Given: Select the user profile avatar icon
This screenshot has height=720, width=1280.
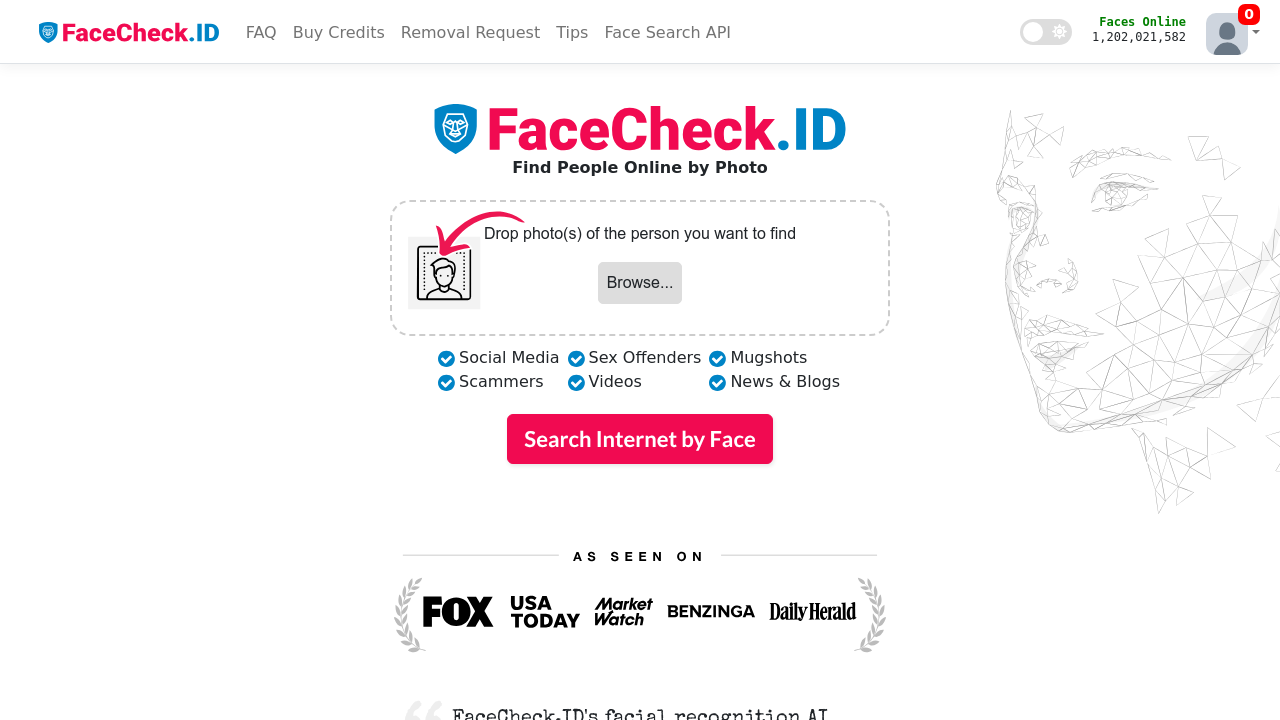Looking at the screenshot, I should pos(1226,33).
